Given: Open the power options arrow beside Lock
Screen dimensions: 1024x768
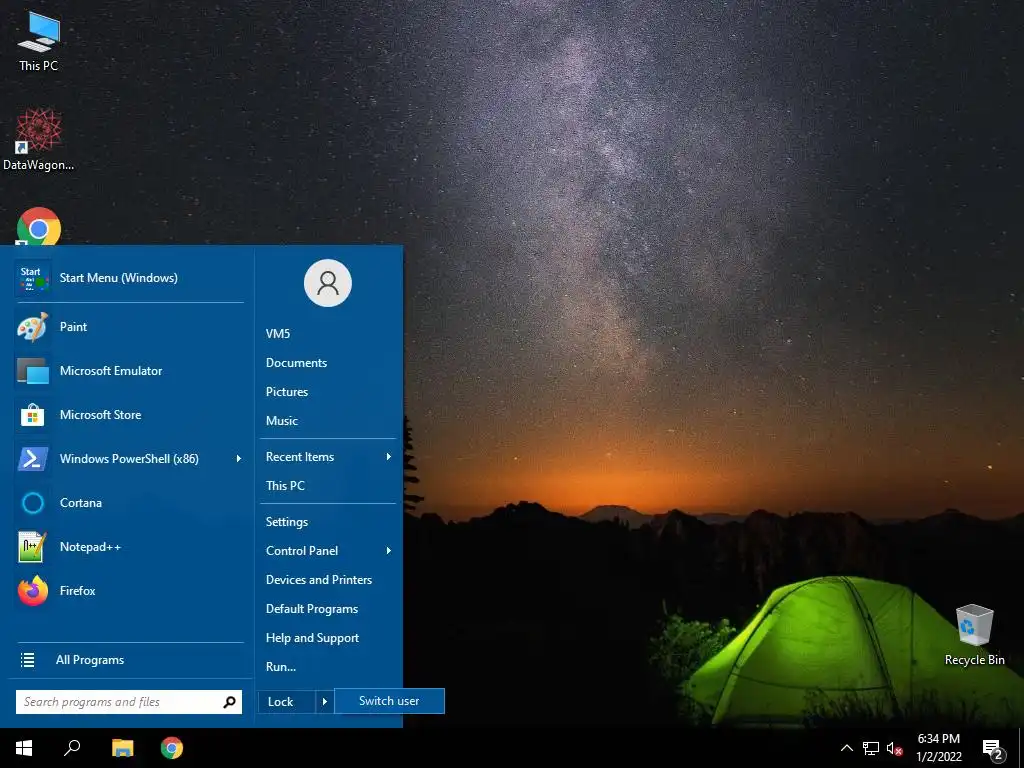Looking at the screenshot, I should click(x=325, y=702).
